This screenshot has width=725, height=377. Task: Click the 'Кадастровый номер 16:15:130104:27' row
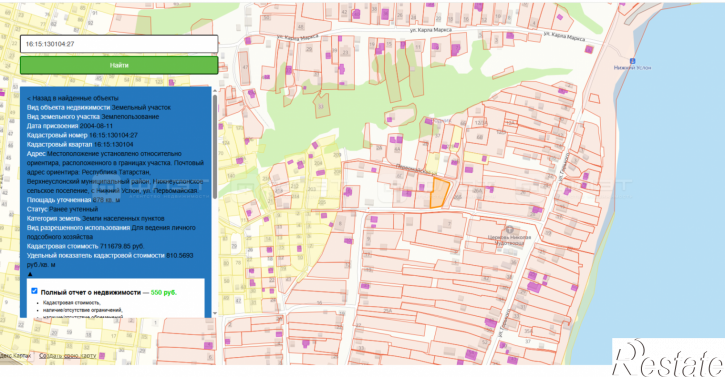82,135
